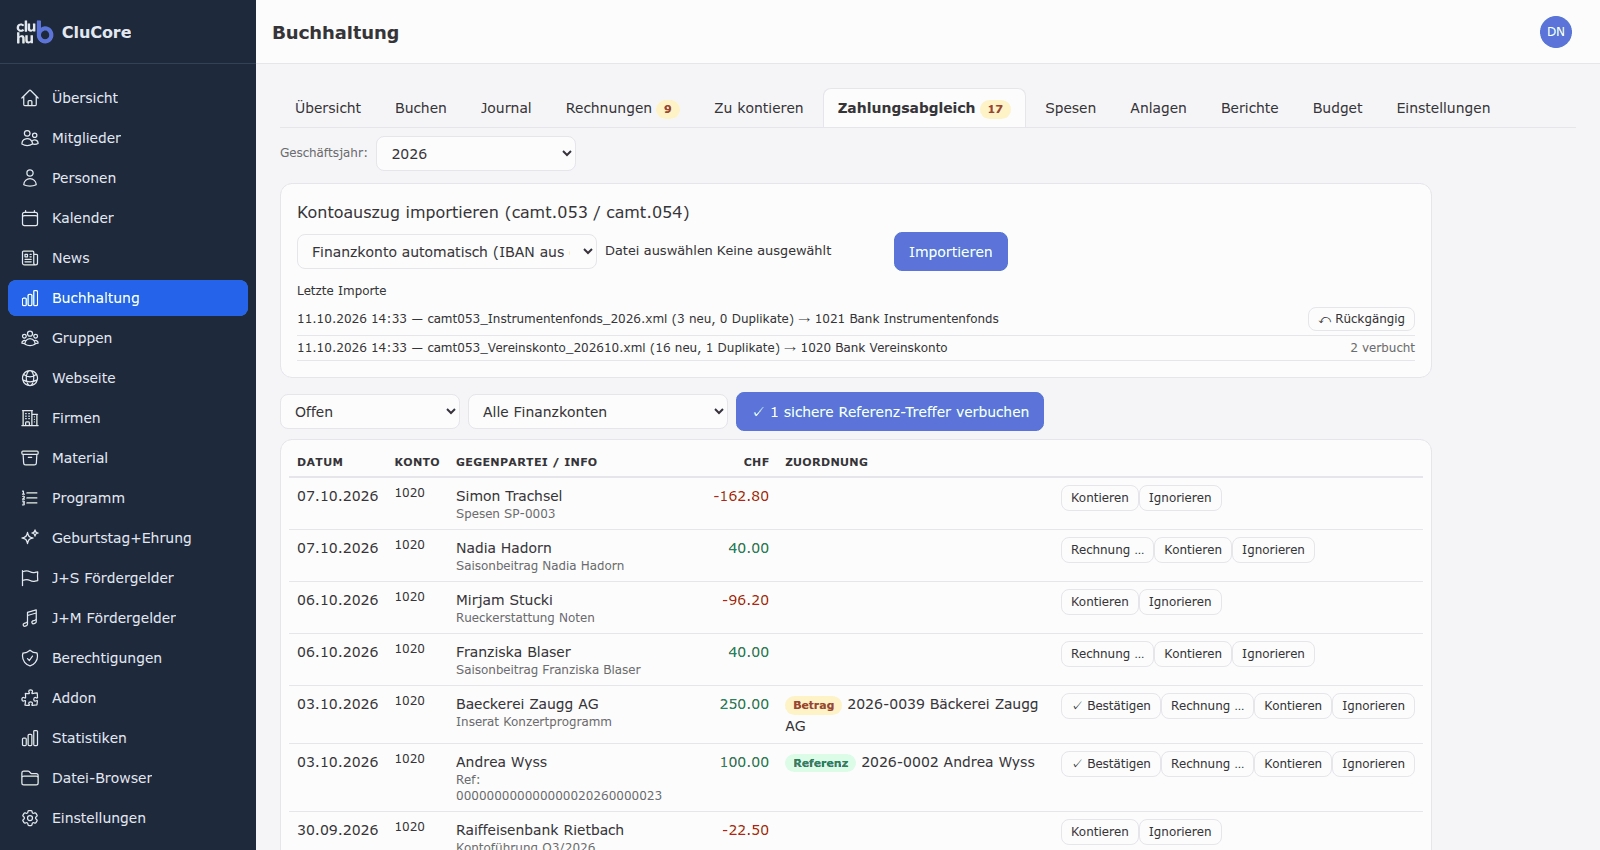Click sichere Referenz-Treffer verbuchen button
1600x850 pixels.
890,412
